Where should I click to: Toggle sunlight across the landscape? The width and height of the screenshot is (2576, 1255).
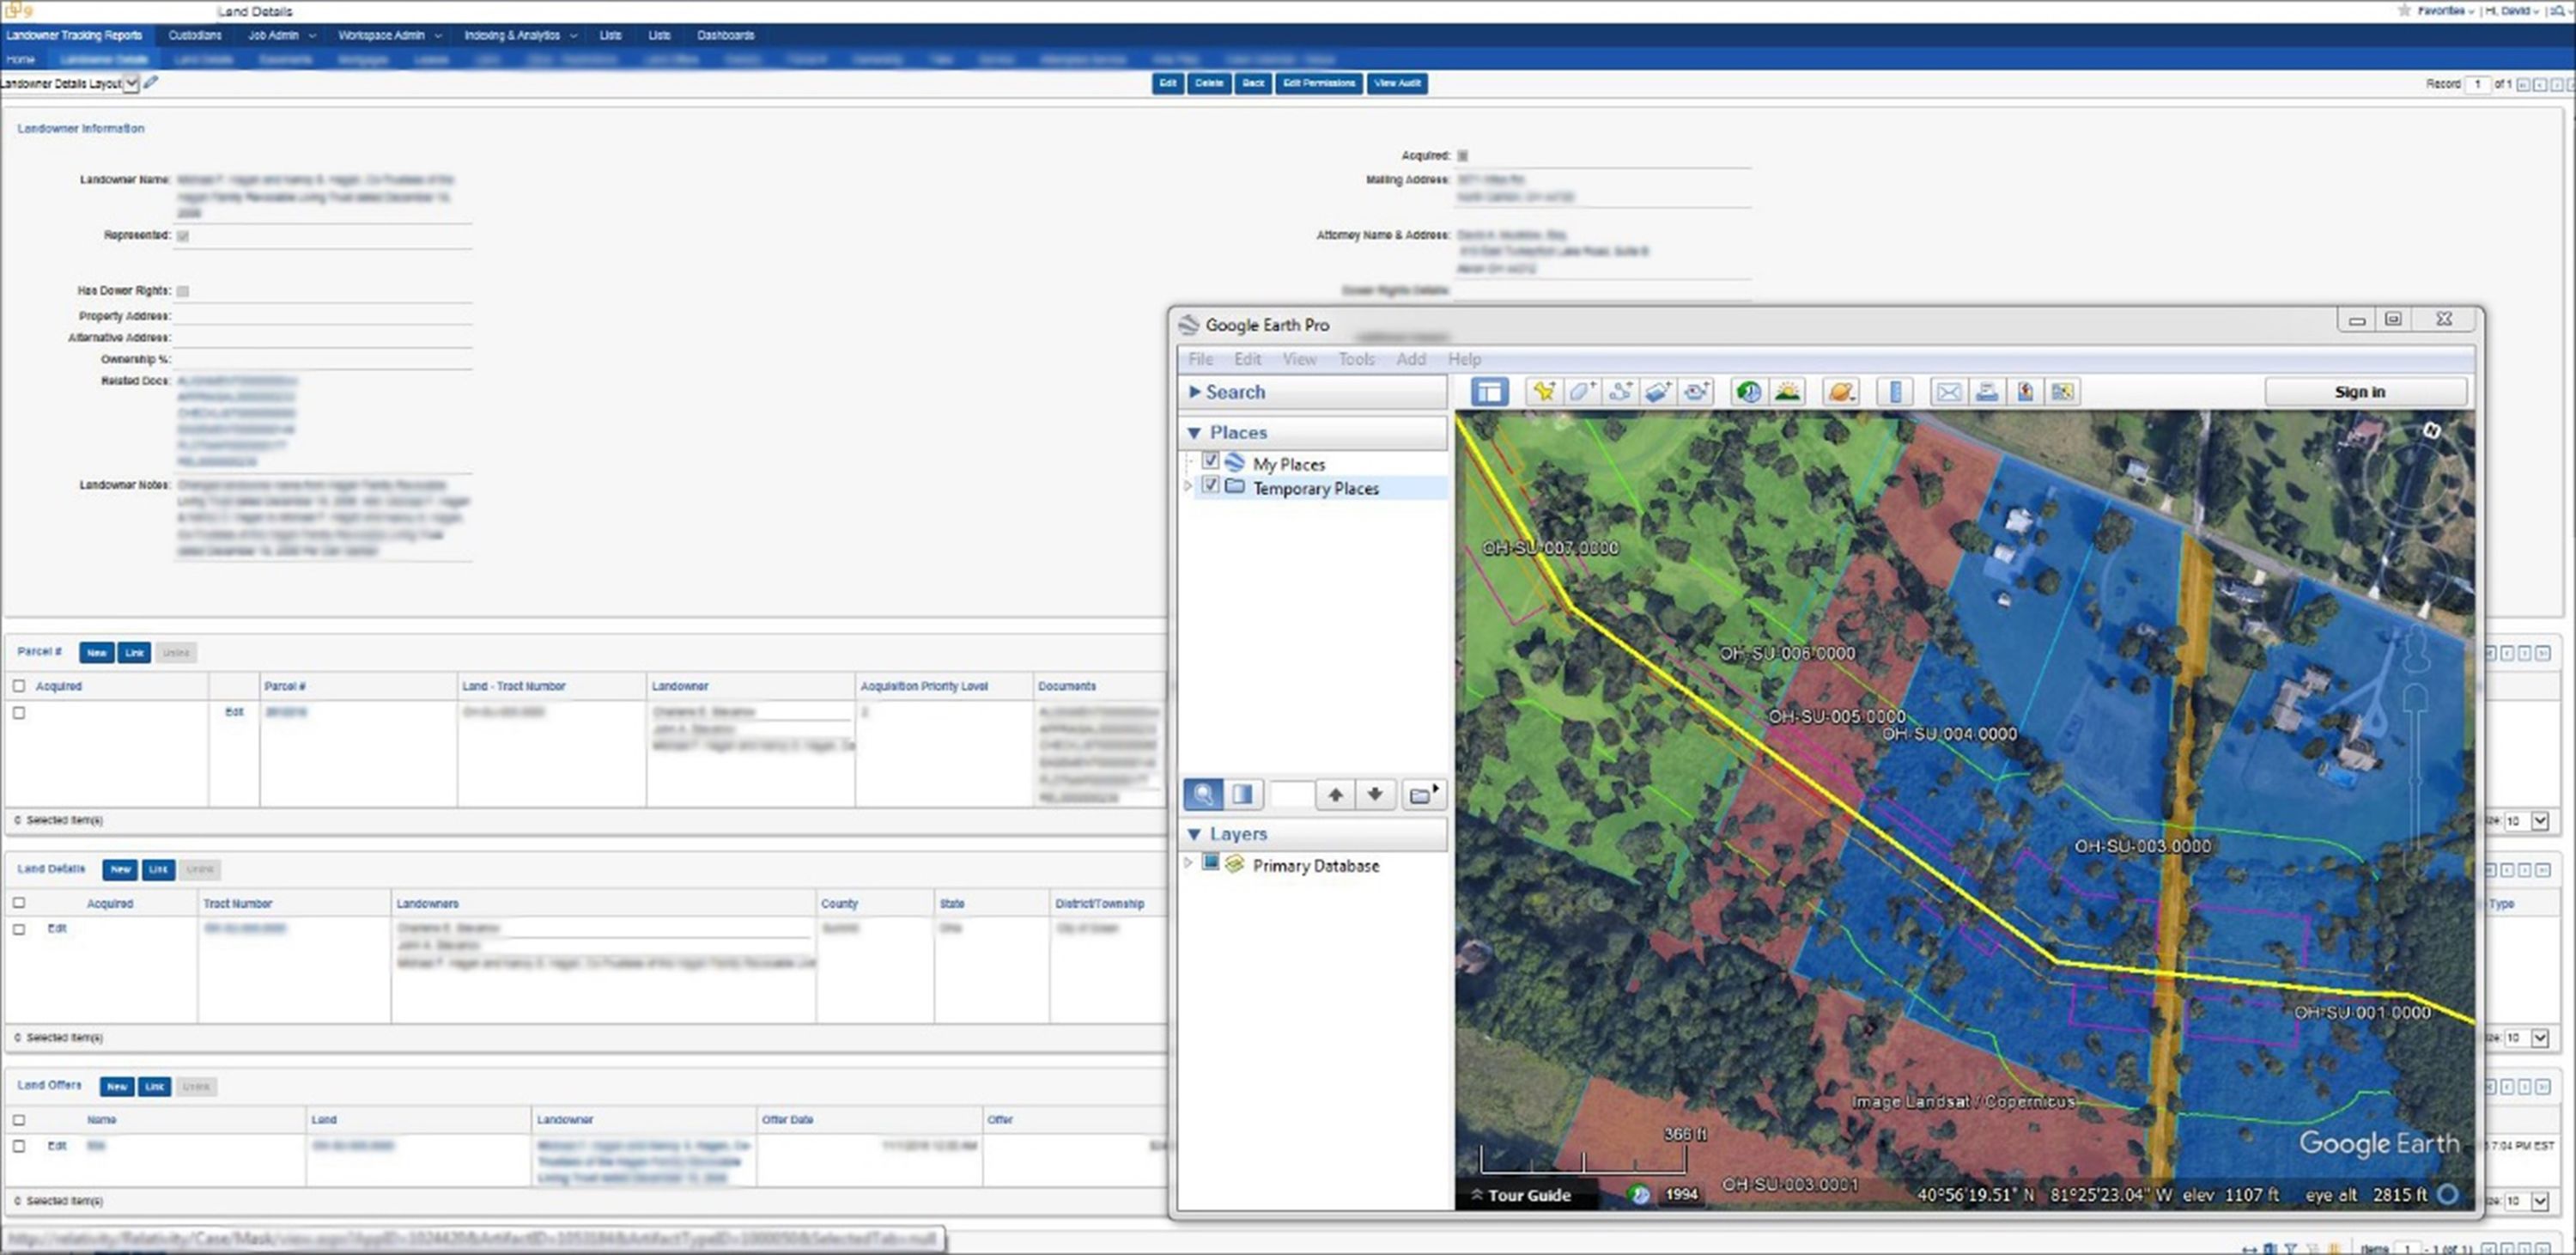point(1787,391)
